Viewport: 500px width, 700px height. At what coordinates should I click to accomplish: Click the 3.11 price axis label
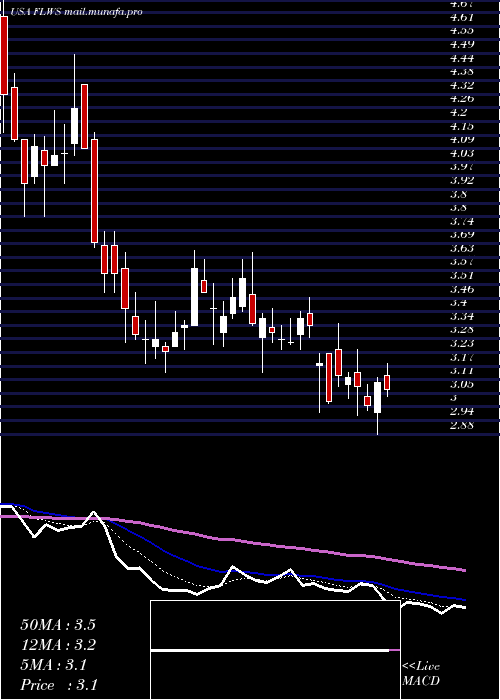coord(462,371)
